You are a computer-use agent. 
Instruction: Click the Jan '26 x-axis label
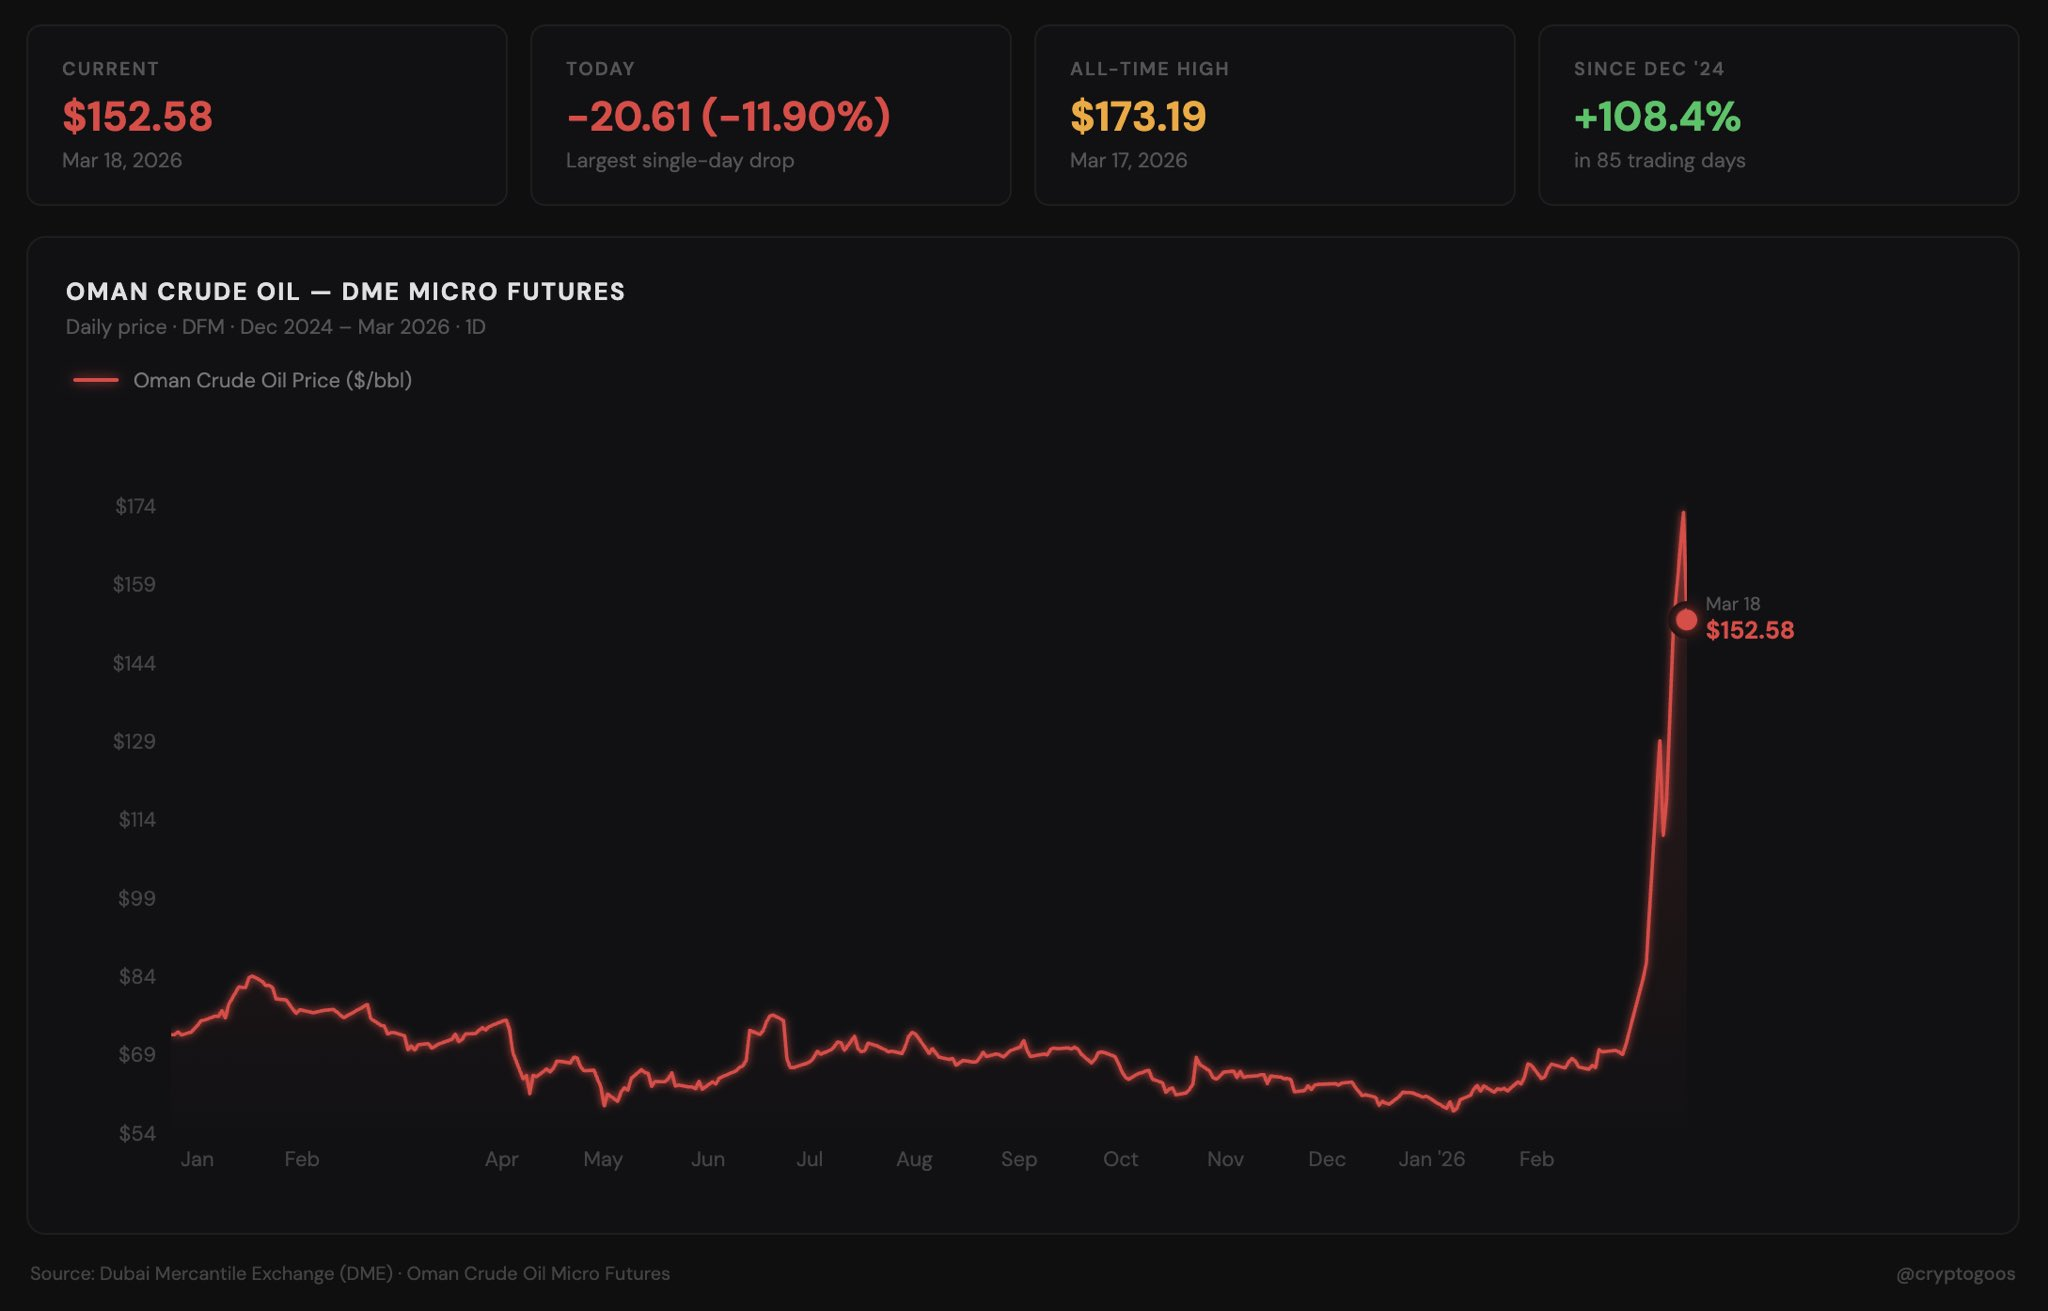(x=1431, y=1159)
